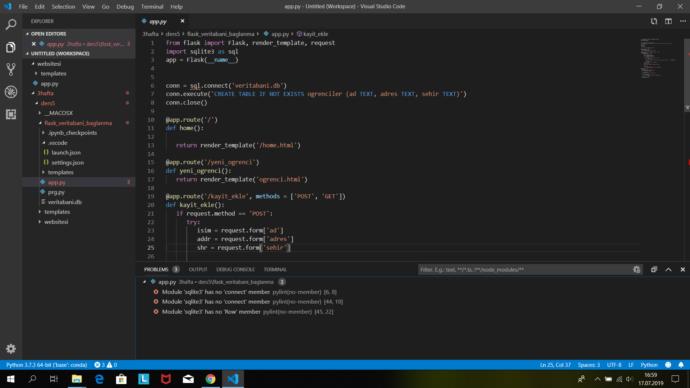690x388 pixels.
Task: Open the Extensions view icon
Action: click(11, 114)
